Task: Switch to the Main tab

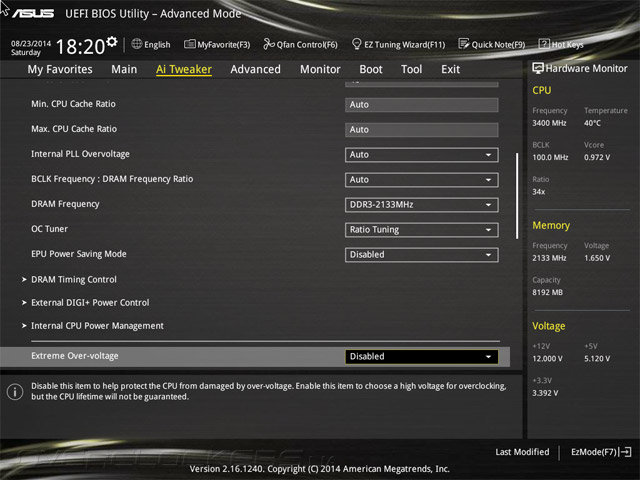Action: pos(124,69)
